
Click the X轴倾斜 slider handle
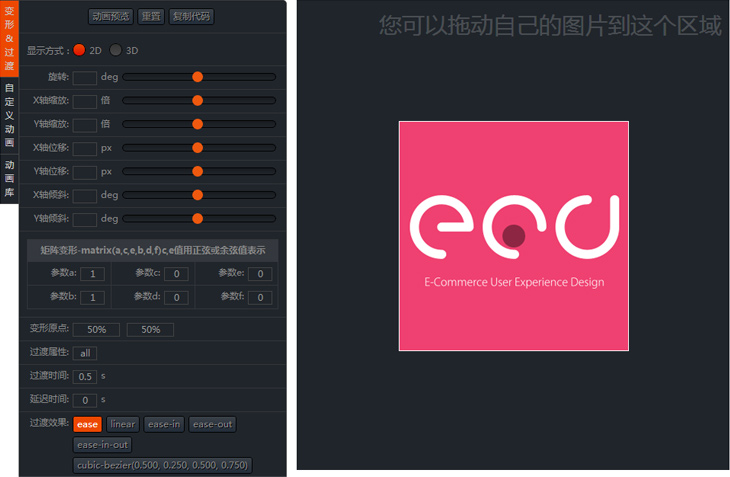pyautogui.click(x=197, y=195)
